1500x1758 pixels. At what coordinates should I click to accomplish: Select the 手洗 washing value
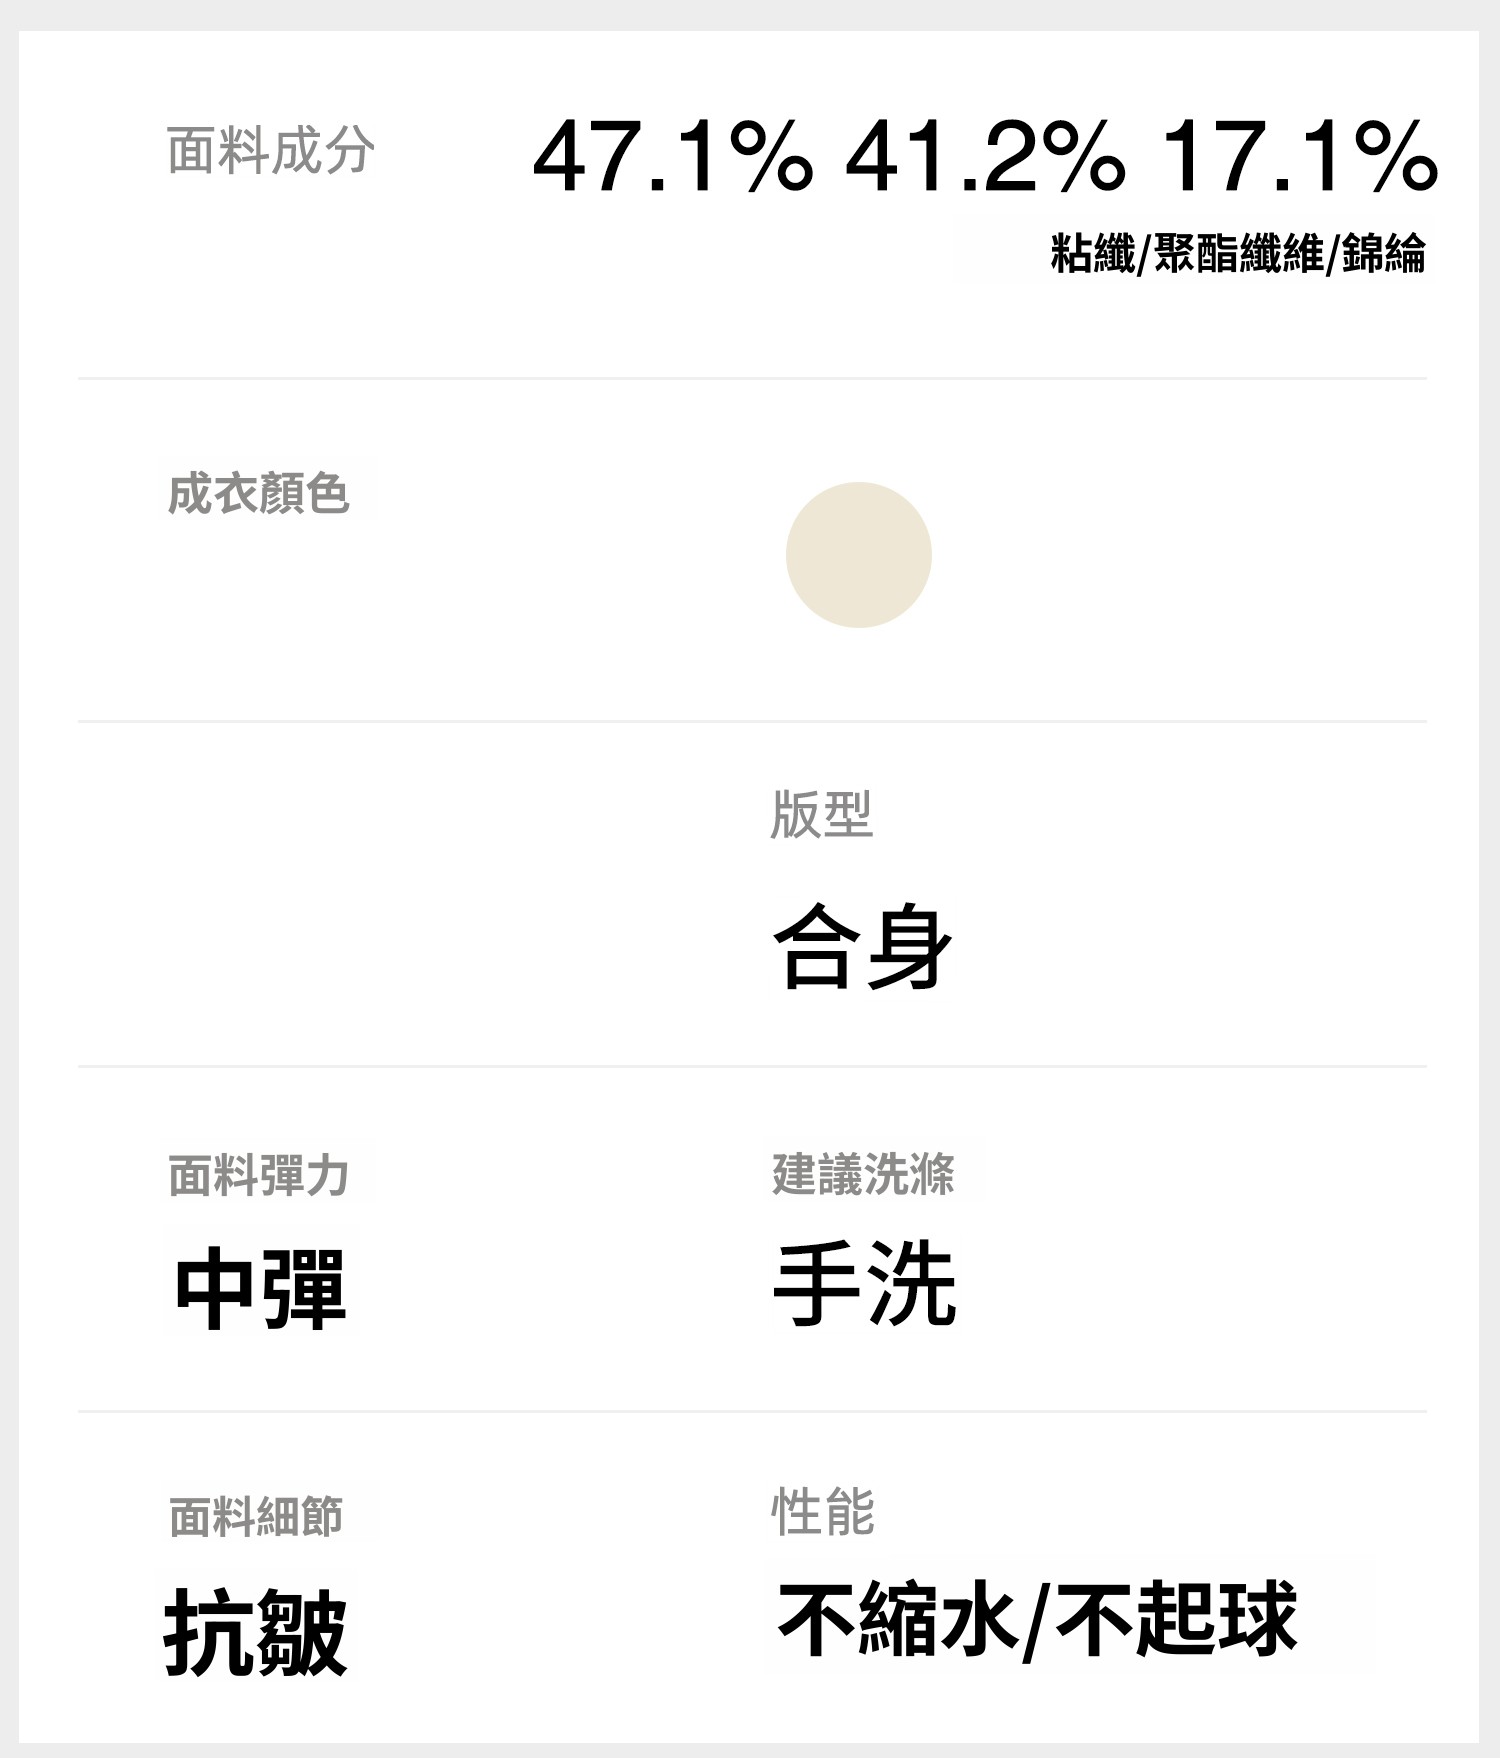point(864,1284)
